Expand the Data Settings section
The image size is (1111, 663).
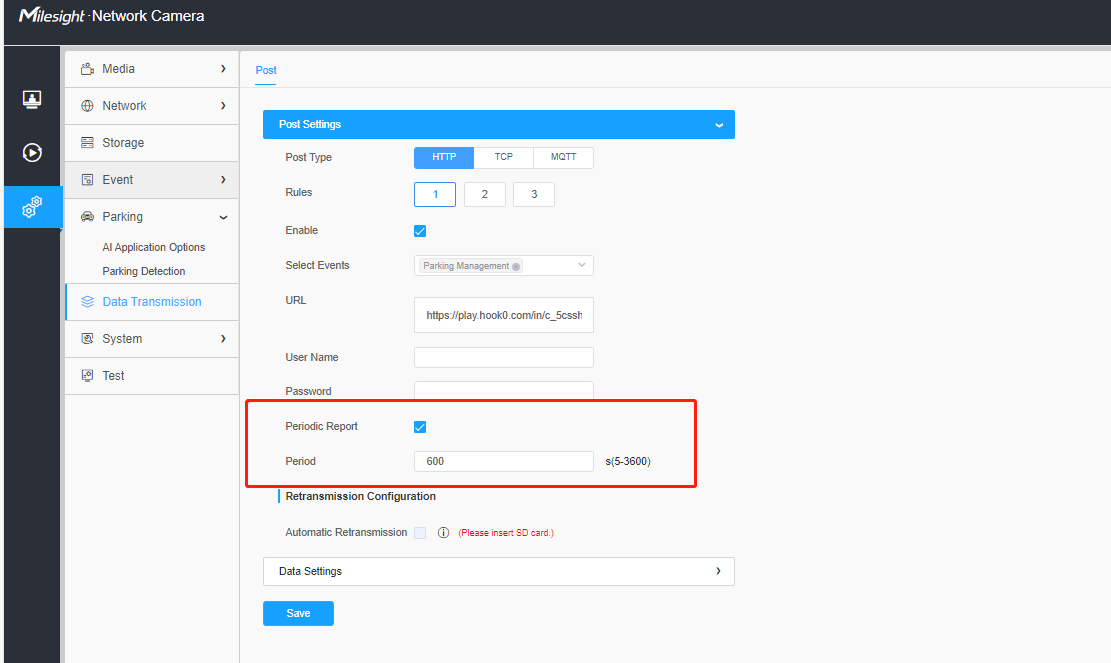click(499, 571)
